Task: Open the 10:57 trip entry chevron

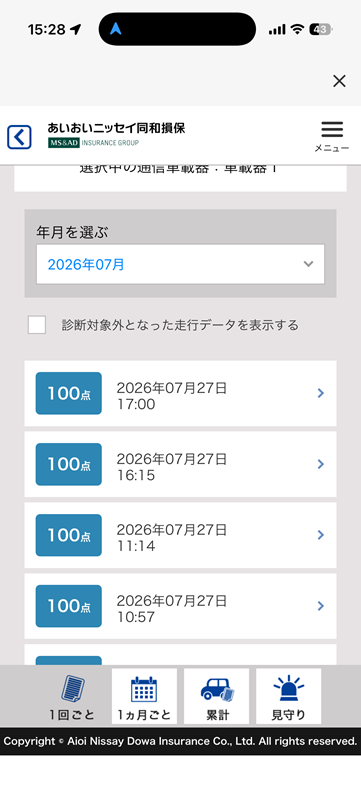Action: coord(321,606)
